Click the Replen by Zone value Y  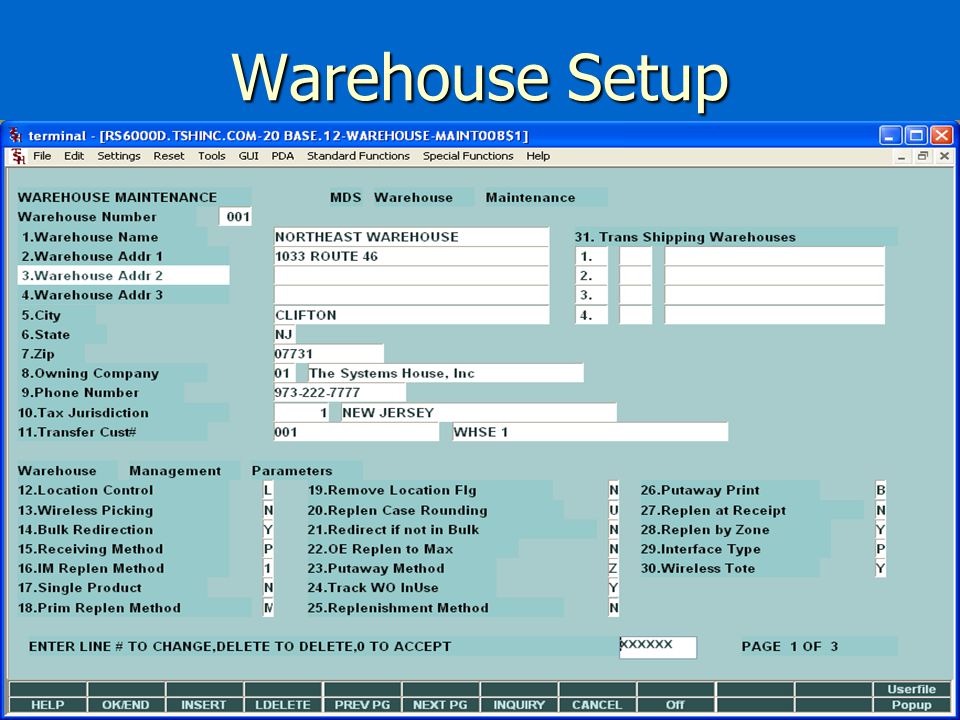(x=880, y=530)
